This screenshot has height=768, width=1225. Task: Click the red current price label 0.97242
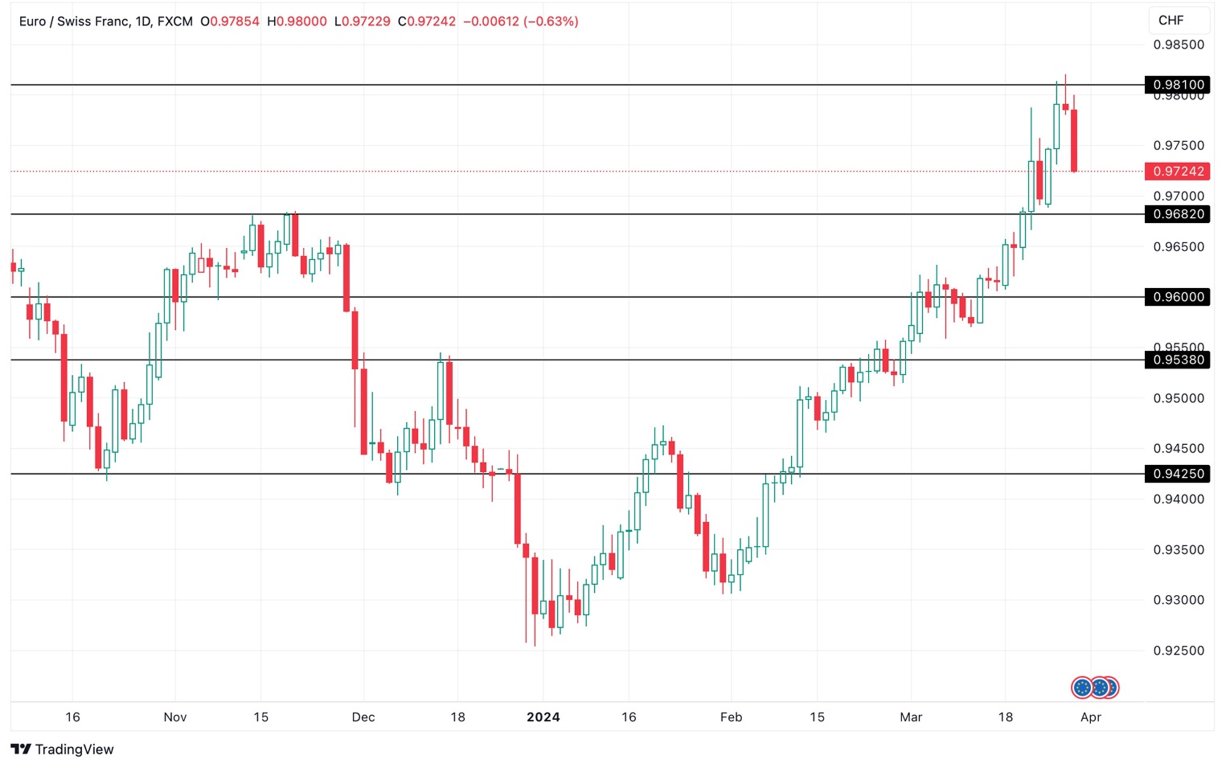pos(1179,170)
